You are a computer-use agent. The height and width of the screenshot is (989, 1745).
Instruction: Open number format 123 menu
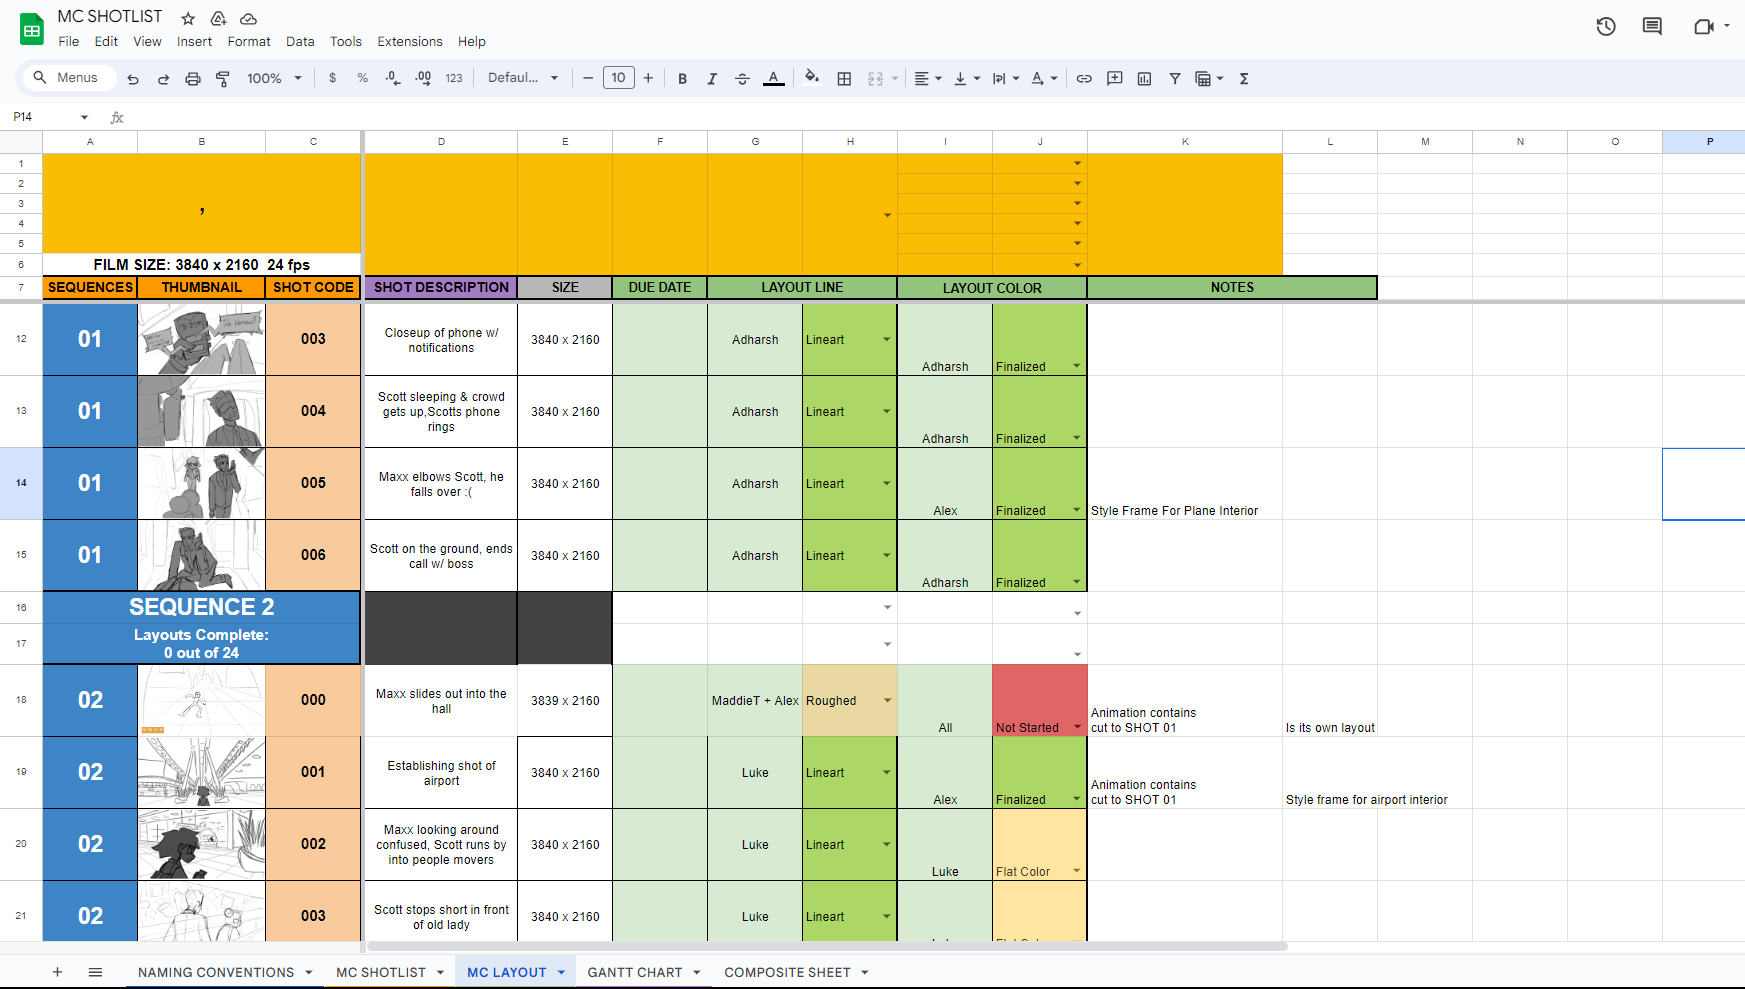click(x=454, y=78)
